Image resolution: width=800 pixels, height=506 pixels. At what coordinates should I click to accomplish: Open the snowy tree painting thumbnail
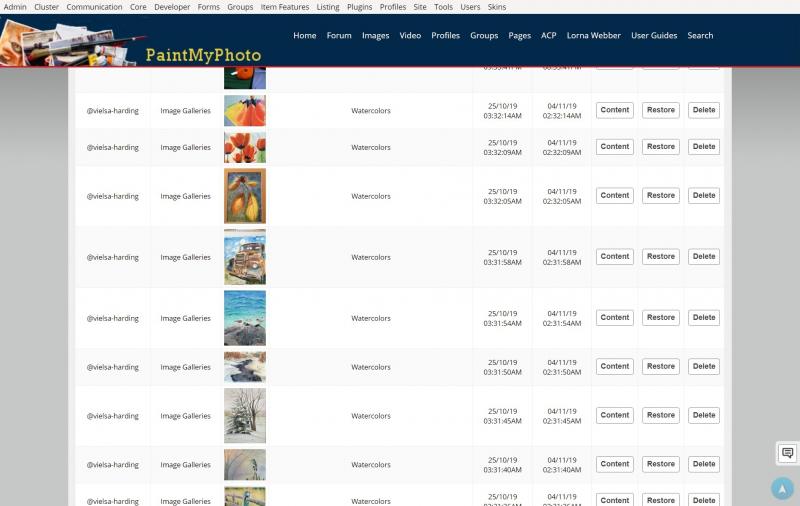(245, 416)
